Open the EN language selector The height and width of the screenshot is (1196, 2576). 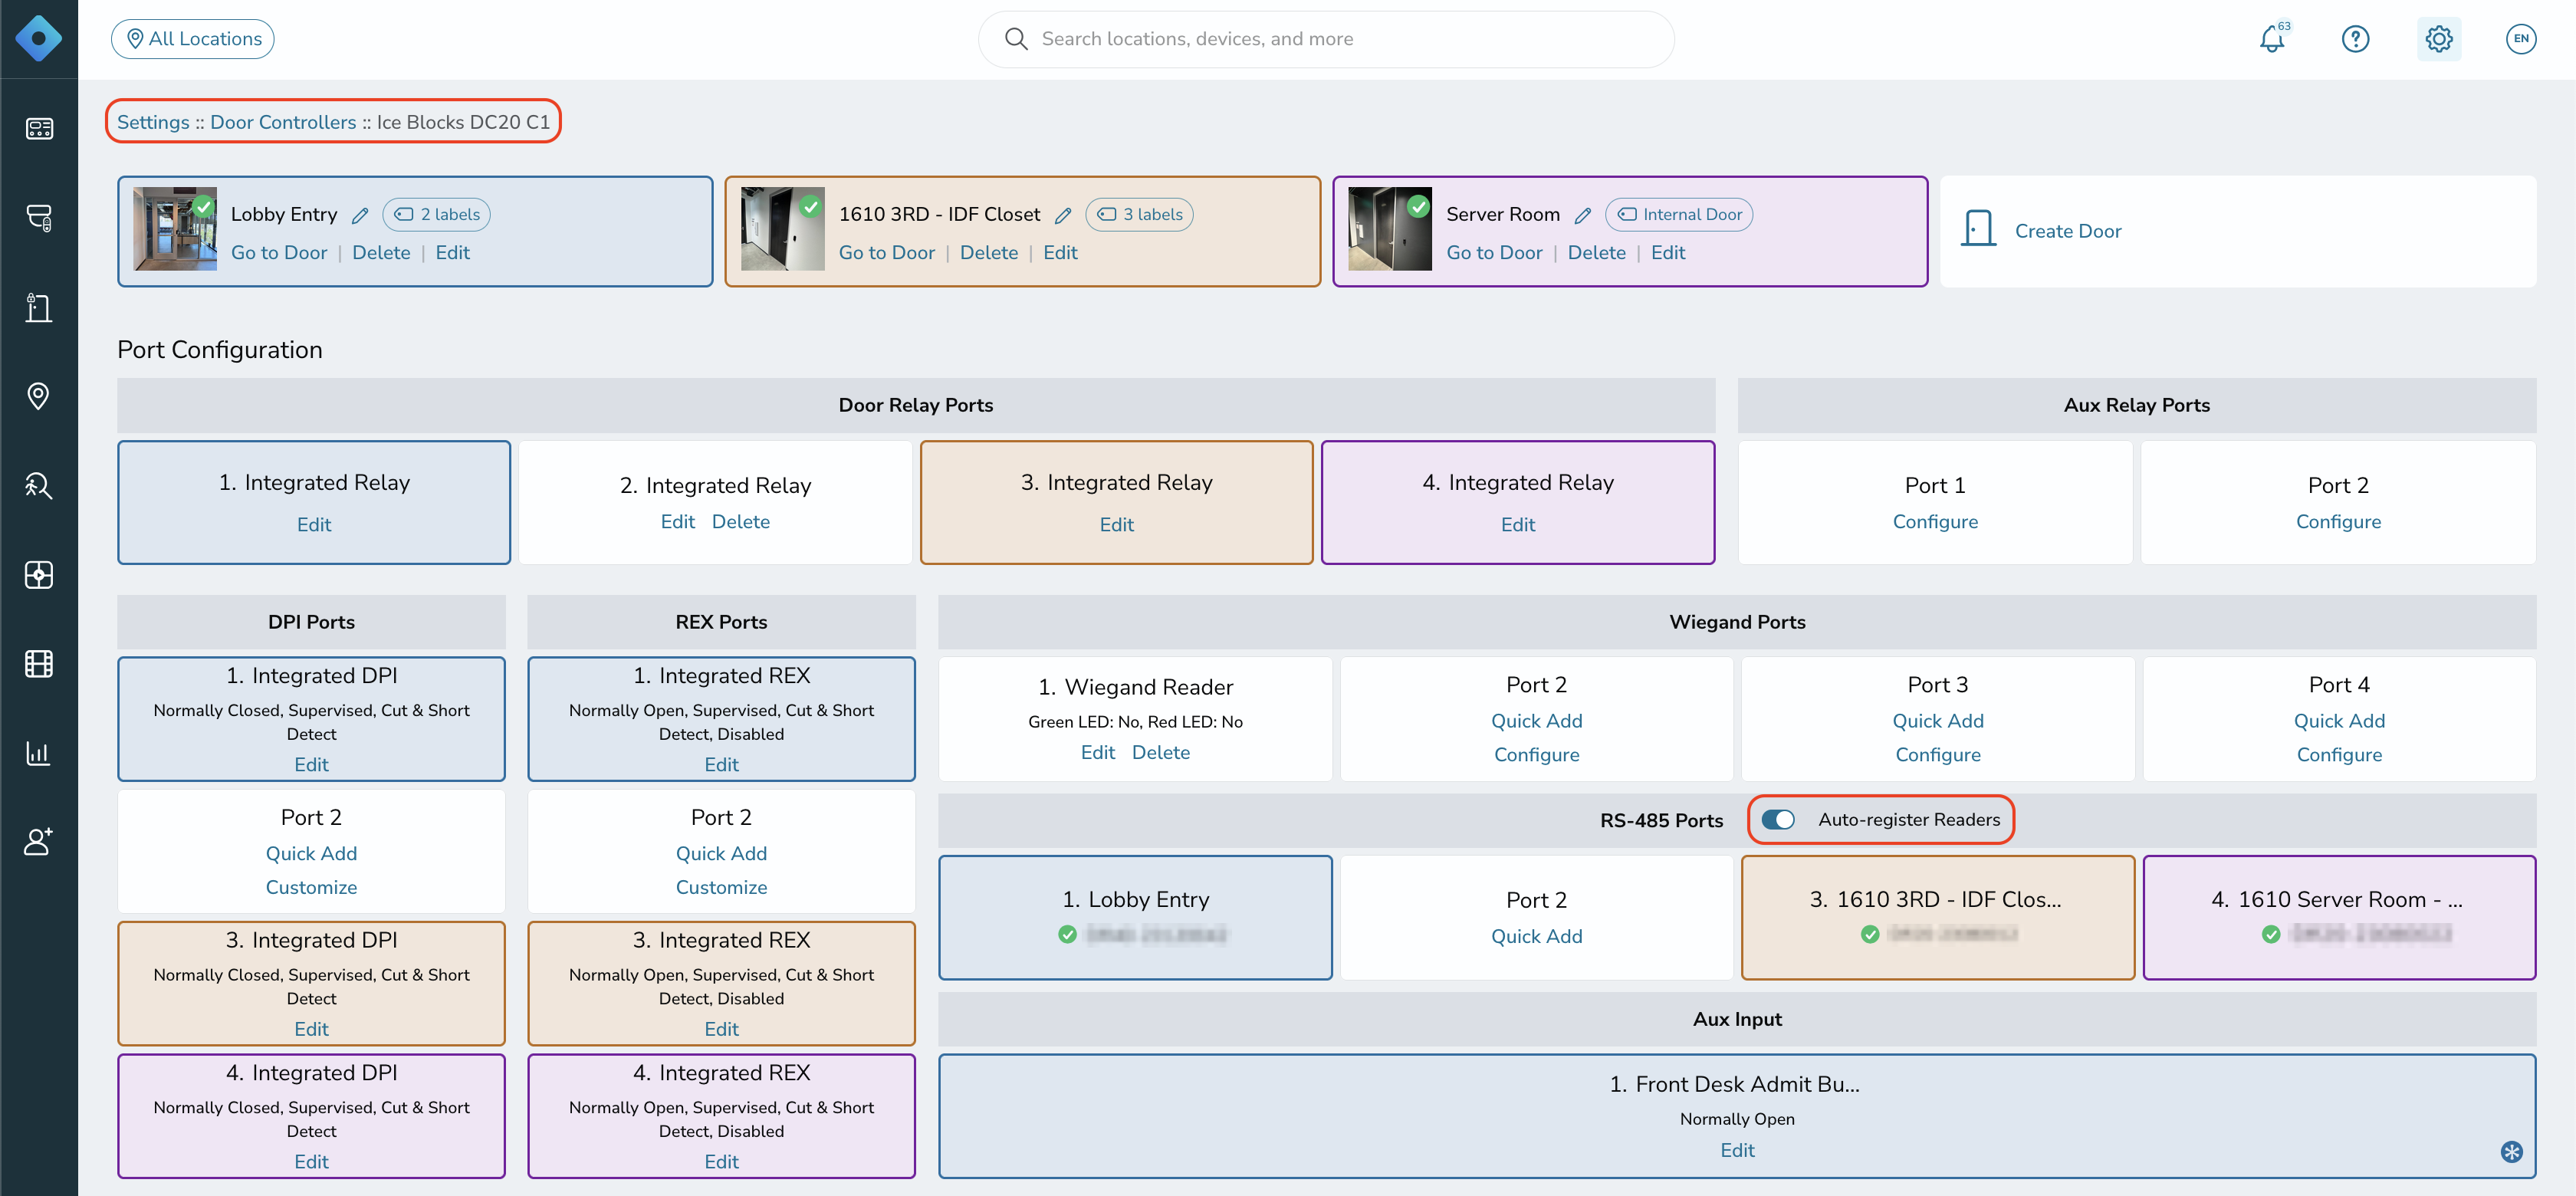(2520, 39)
